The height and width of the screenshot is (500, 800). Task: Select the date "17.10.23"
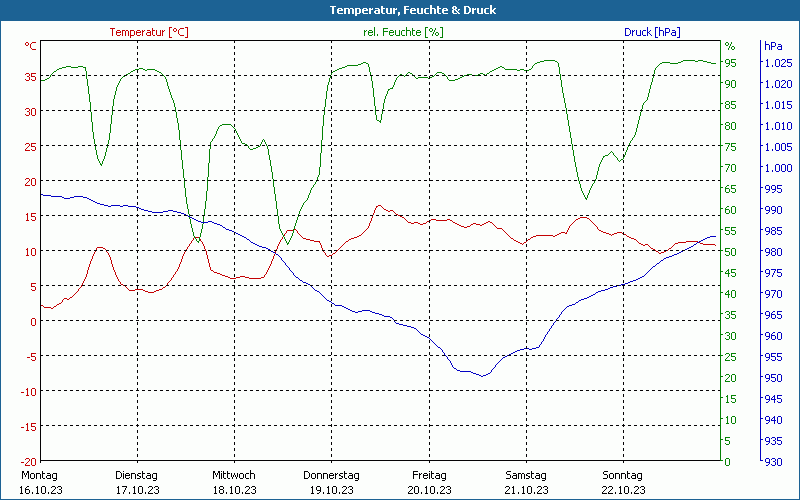click(x=137, y=490)
